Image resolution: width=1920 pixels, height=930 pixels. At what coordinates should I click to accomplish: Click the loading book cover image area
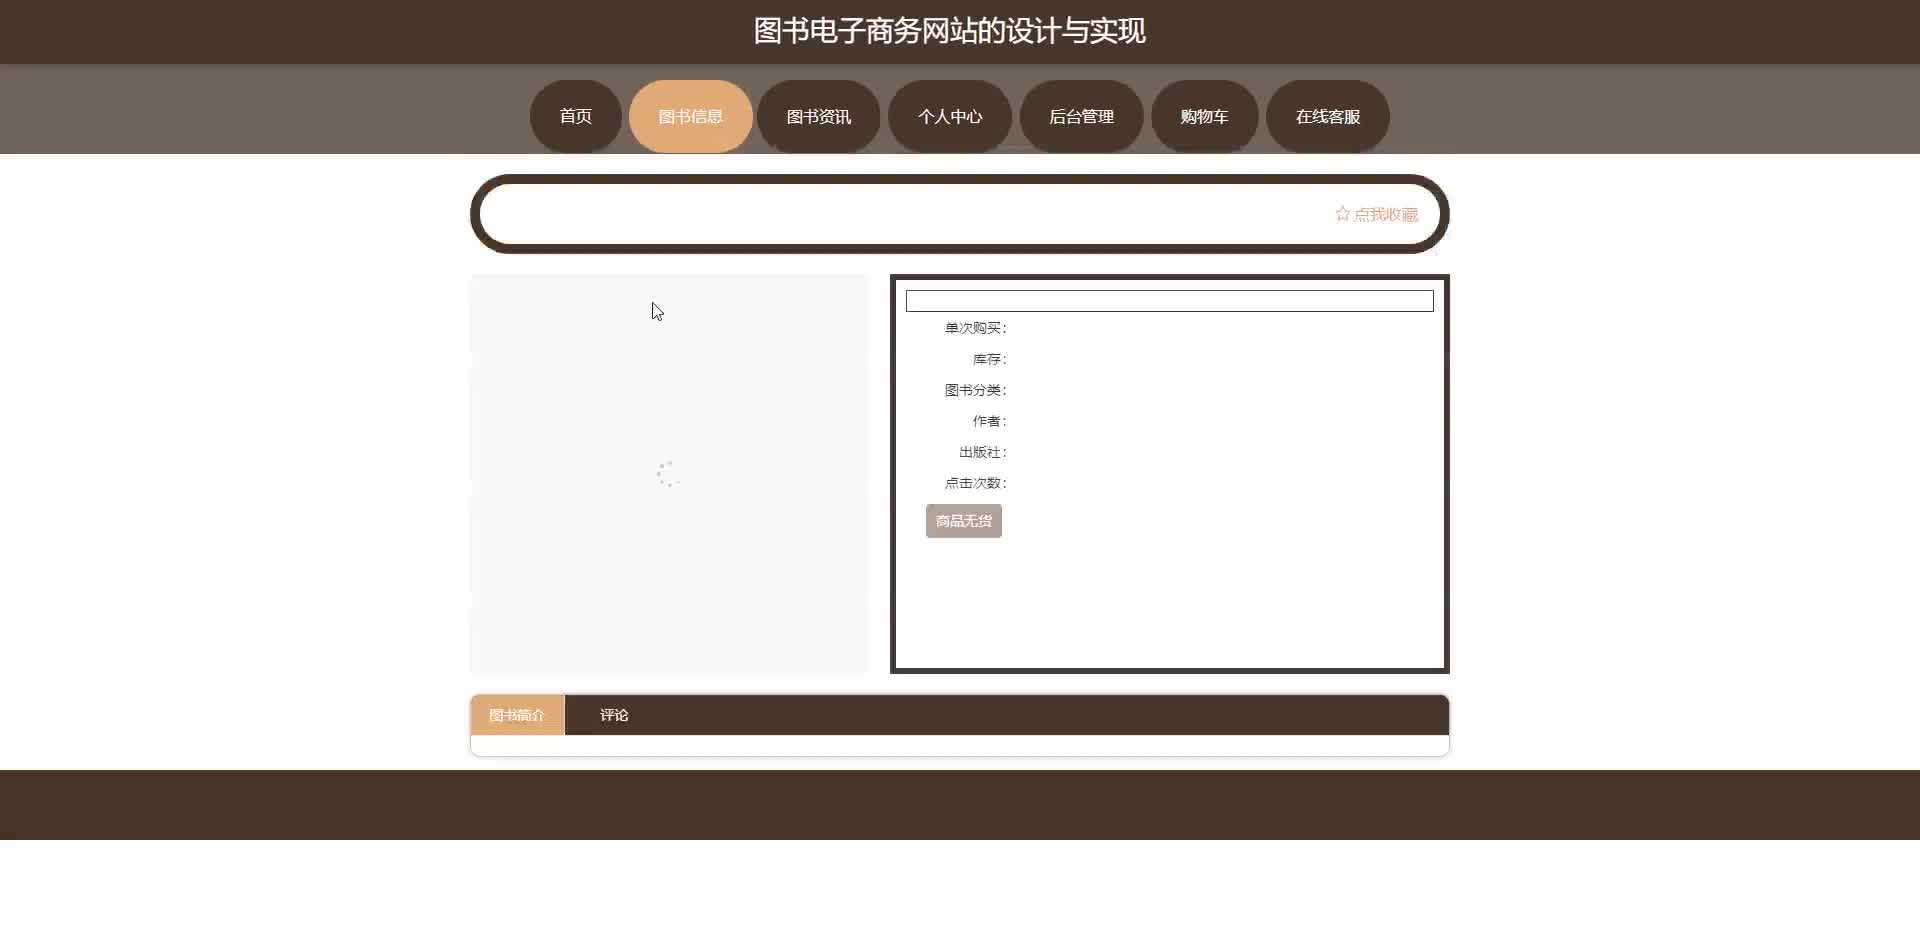[669, 474]
